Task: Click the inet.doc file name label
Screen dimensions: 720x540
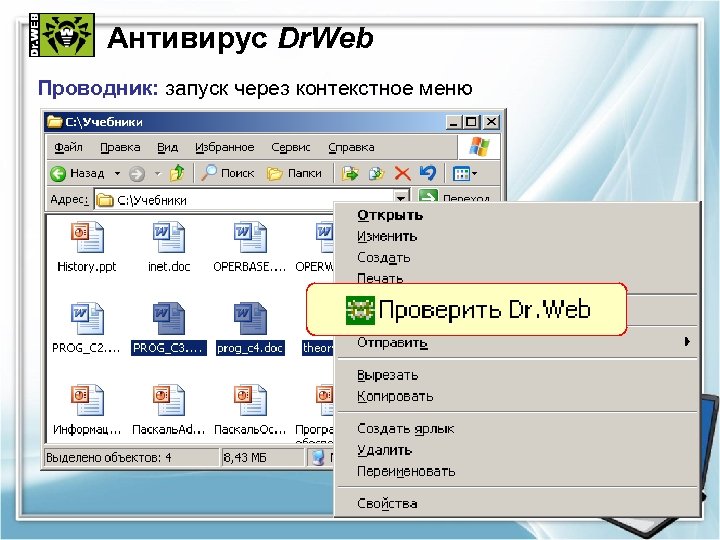Action: 169,267
